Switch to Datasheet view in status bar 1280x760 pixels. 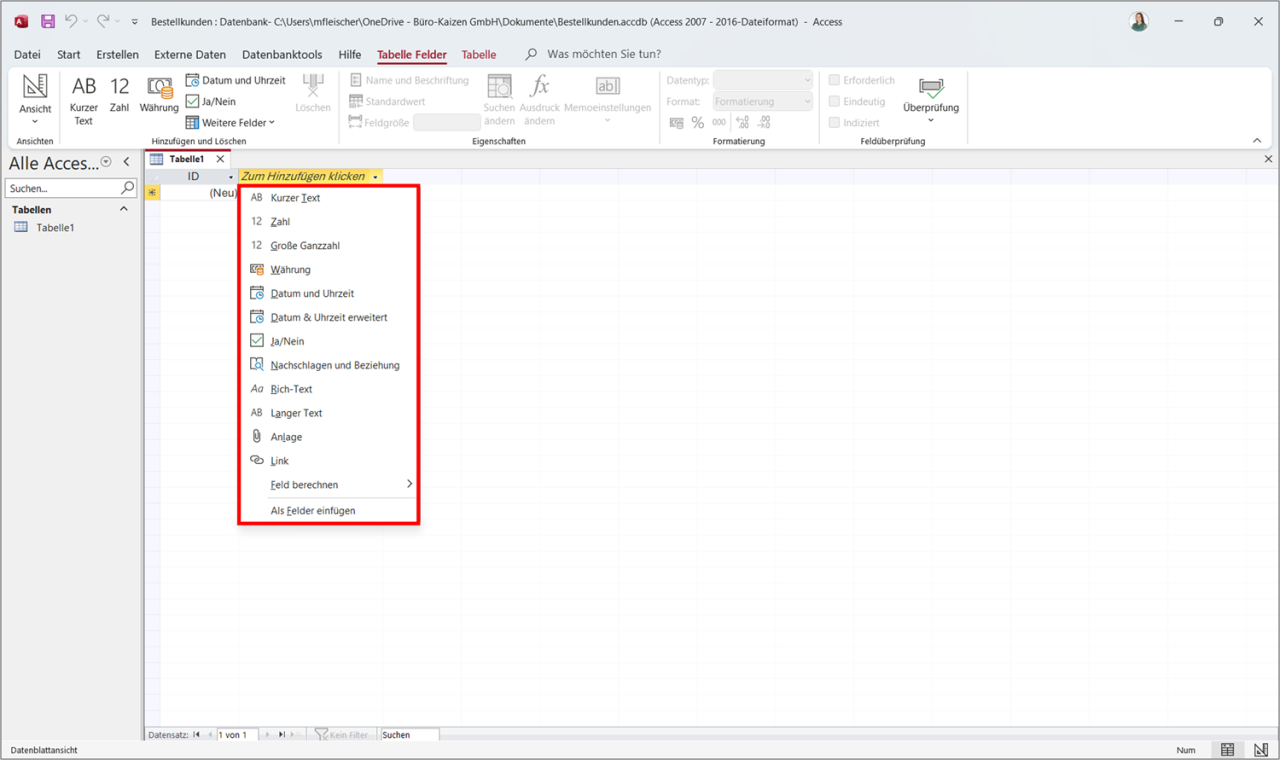(1227, 750)
